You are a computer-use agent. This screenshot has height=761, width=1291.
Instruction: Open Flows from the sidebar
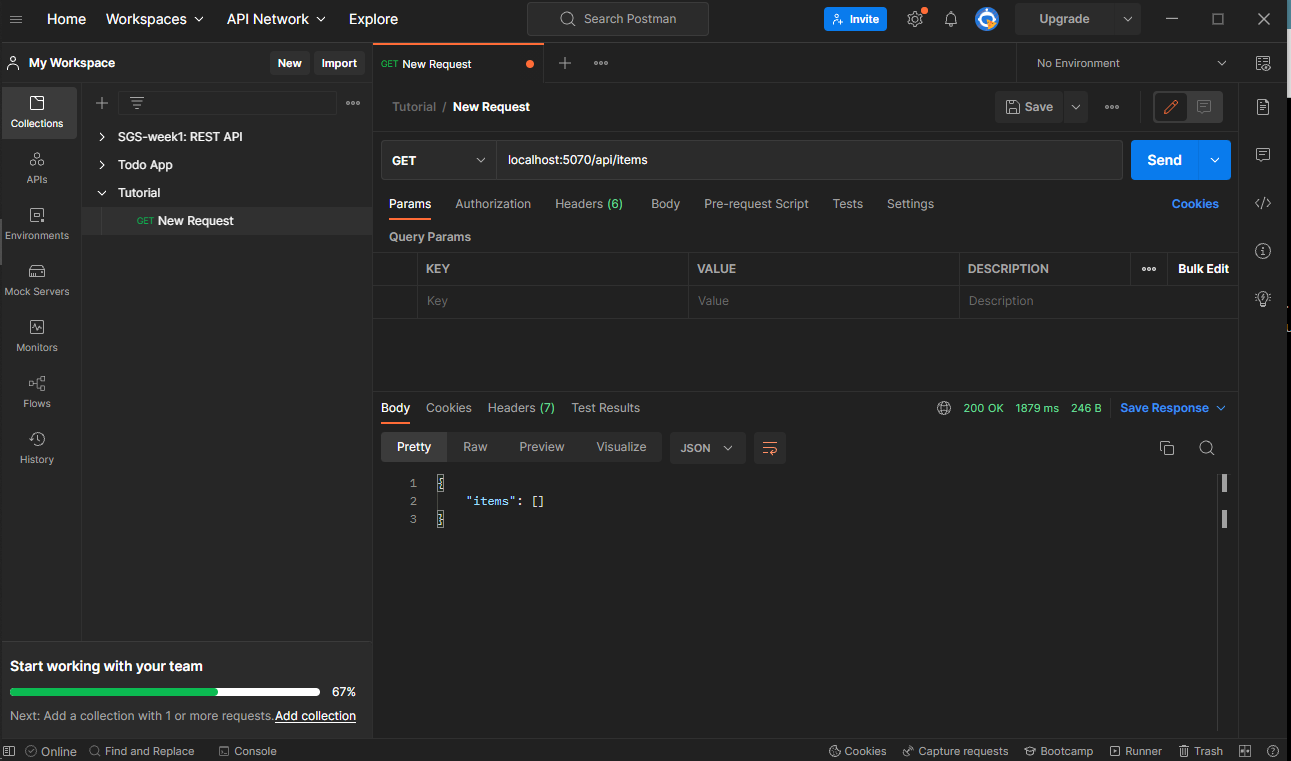pos(37,392)
